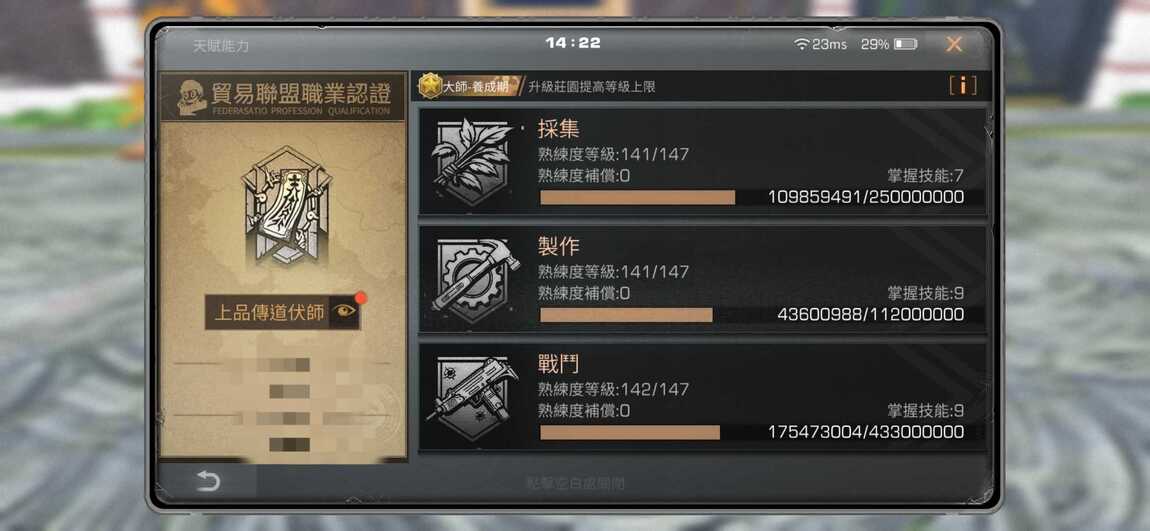
Task: Open the 製作 proficiency row
Action: 703,279
